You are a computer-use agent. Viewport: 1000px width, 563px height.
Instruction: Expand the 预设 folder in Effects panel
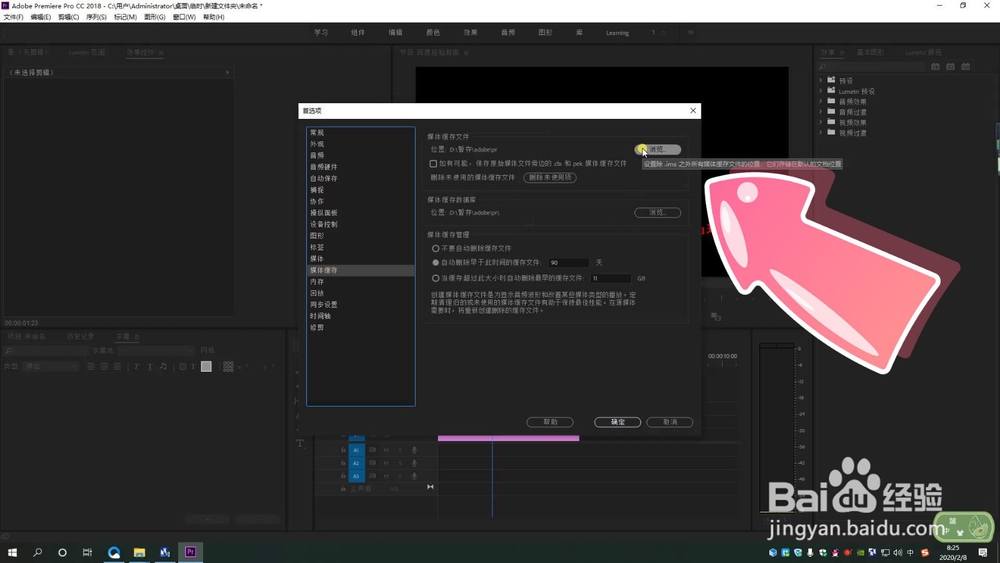pos(821,80)
